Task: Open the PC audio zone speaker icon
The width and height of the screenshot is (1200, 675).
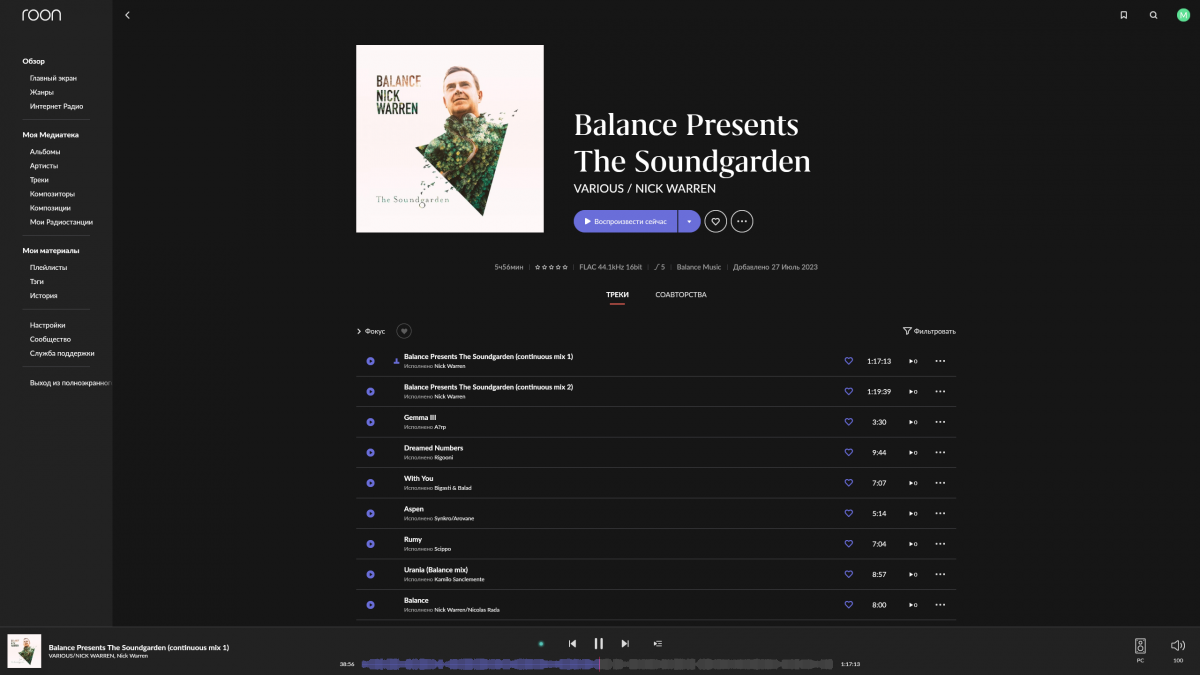Action: point(1140,646)
